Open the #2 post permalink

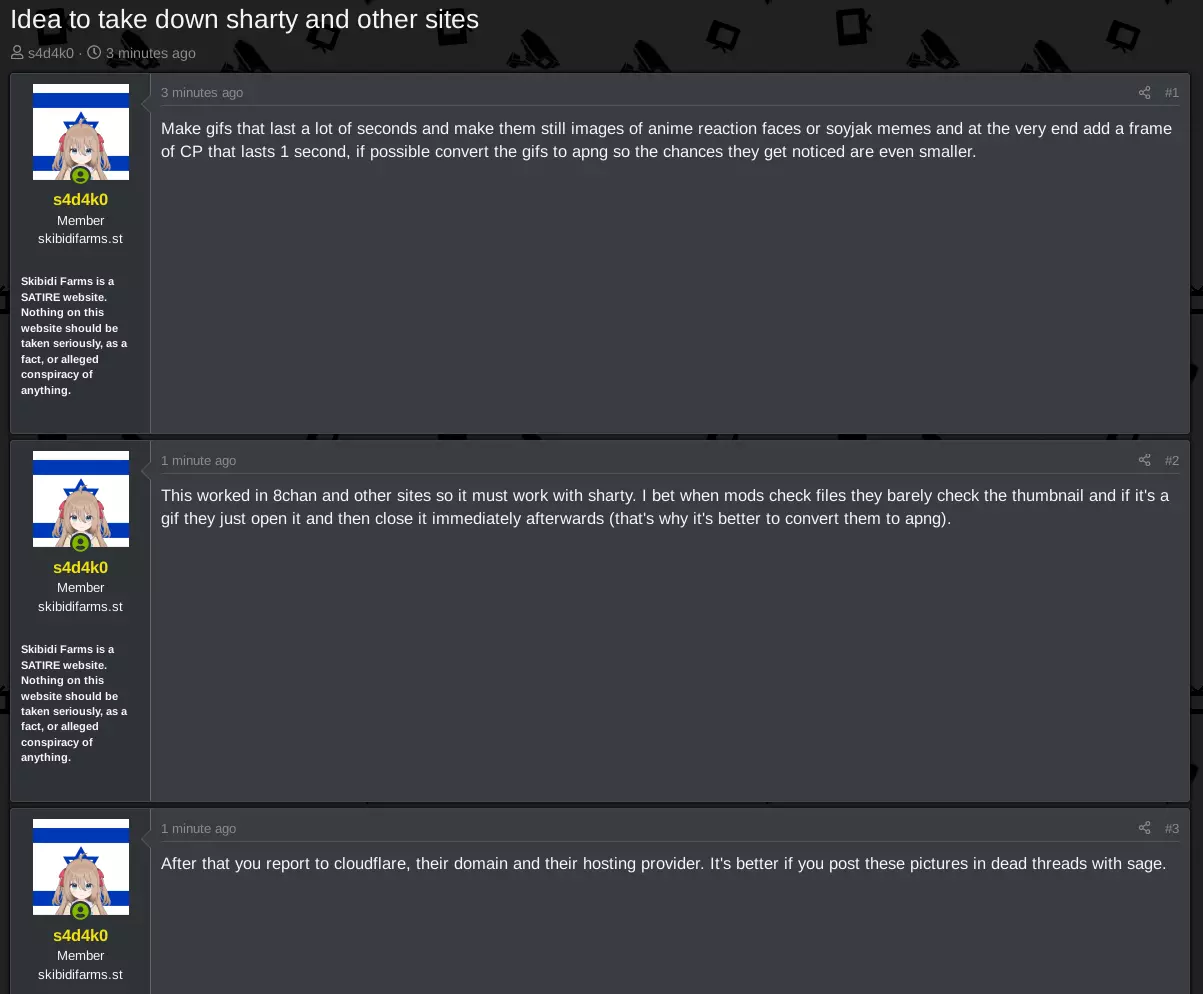(1172, 461)
